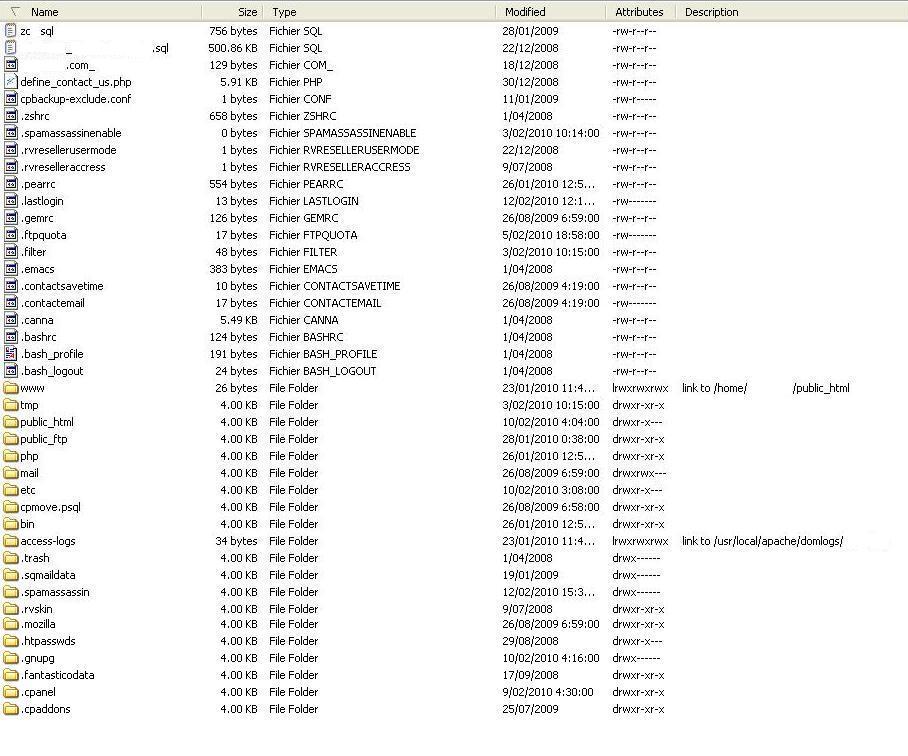Click the .rvskin folder name

point(36,609)
